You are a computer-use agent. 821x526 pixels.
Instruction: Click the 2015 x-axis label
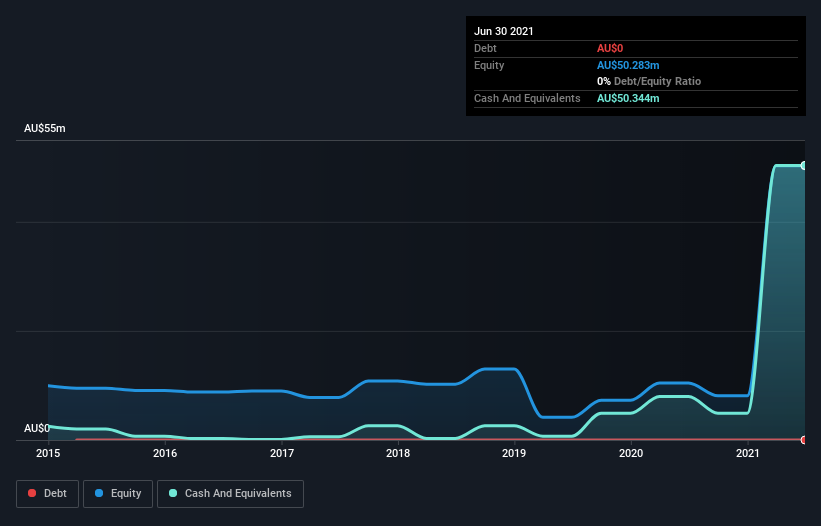[x=48, y=453]
